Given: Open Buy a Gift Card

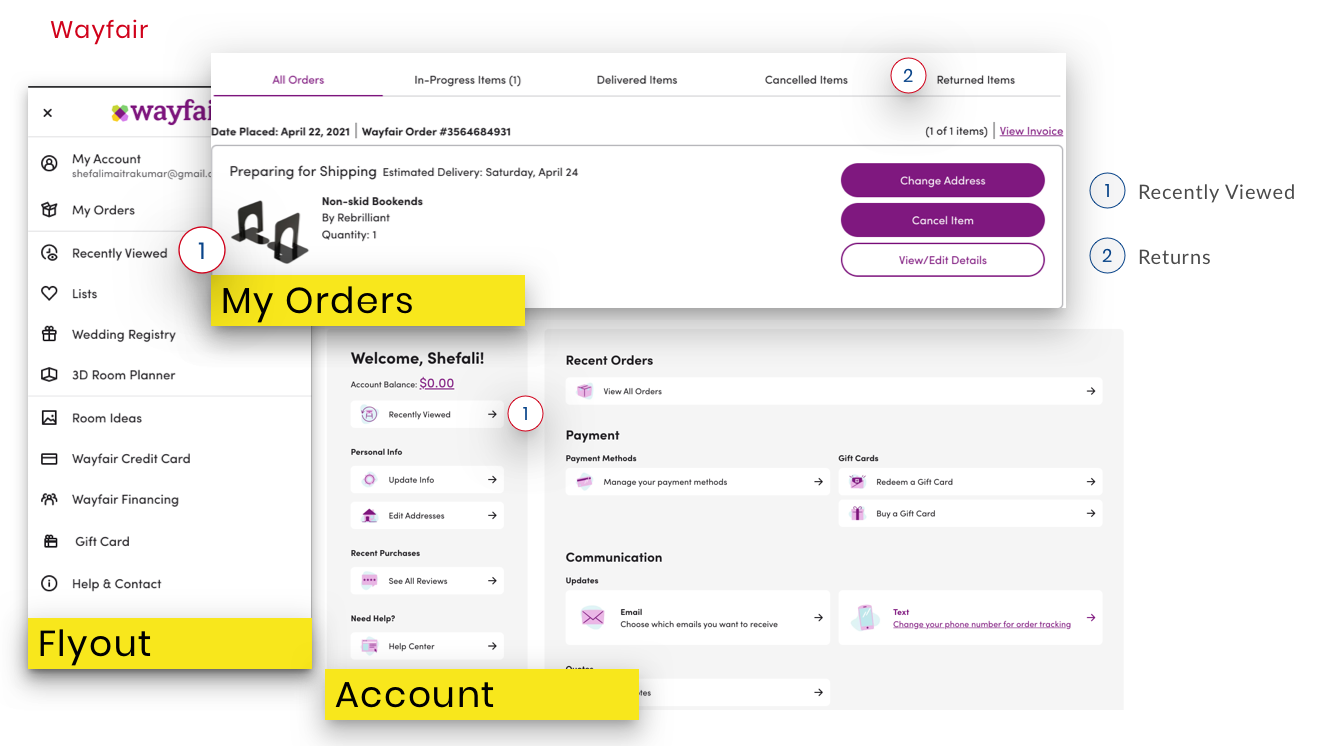Looking at the screenshot, I should (x=970, y=514).
